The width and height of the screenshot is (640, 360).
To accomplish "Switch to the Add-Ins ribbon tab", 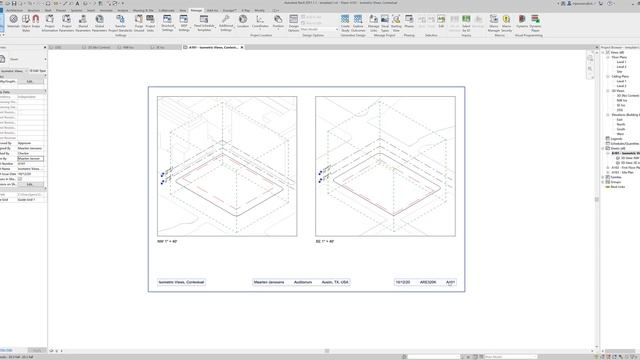I will pyautogui.click(x=212, y=10).
